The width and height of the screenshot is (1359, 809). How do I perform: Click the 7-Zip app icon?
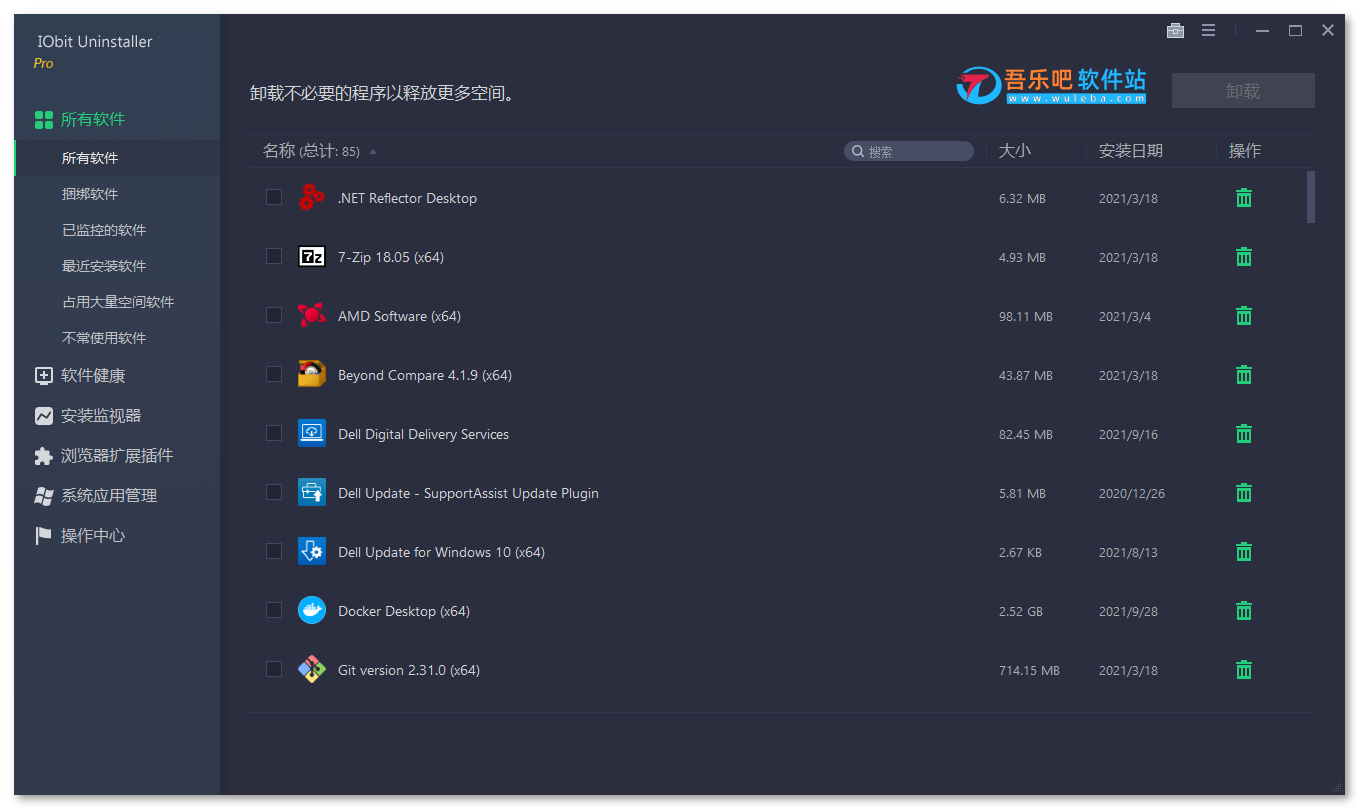pos(312,256)
